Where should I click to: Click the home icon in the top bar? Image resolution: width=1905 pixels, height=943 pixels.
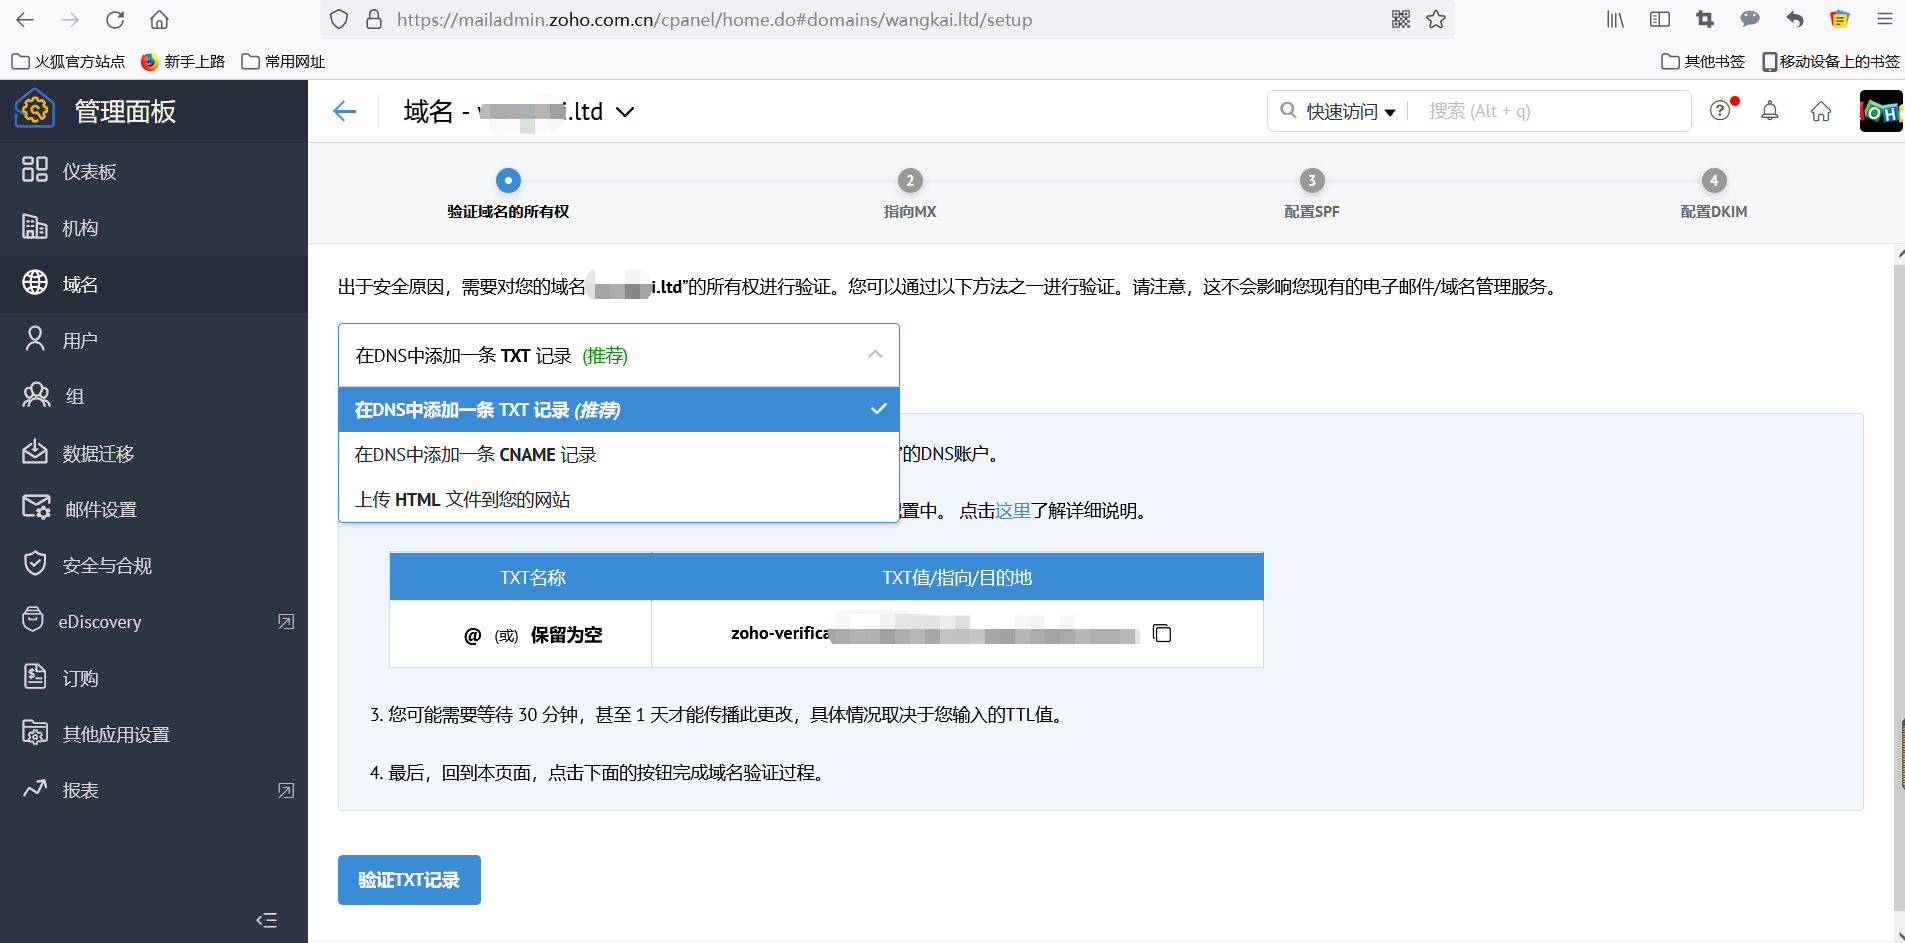click(1820, 111)
